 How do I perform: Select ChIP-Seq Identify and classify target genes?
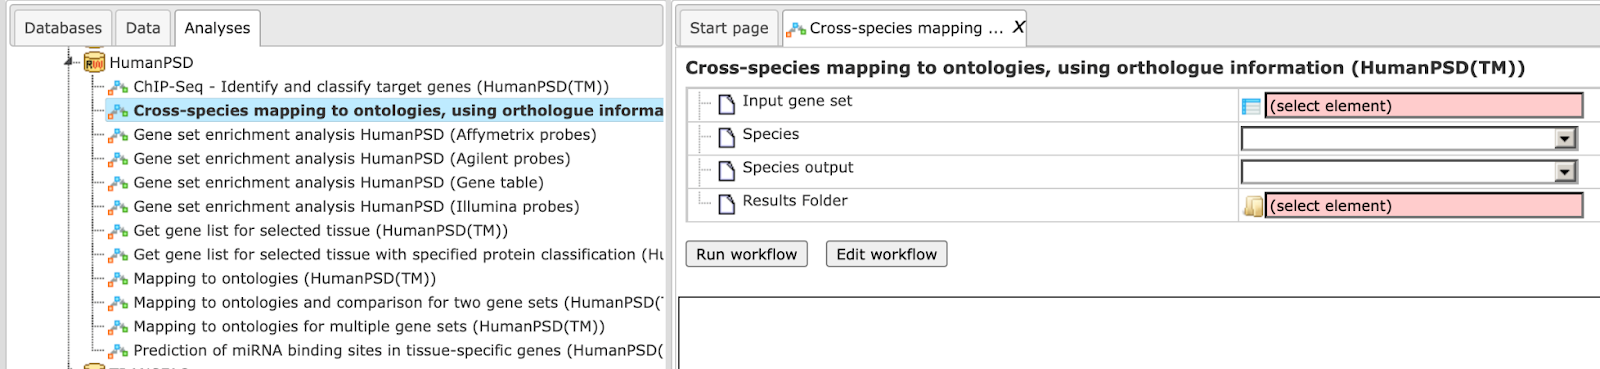[x=371, y=87]
